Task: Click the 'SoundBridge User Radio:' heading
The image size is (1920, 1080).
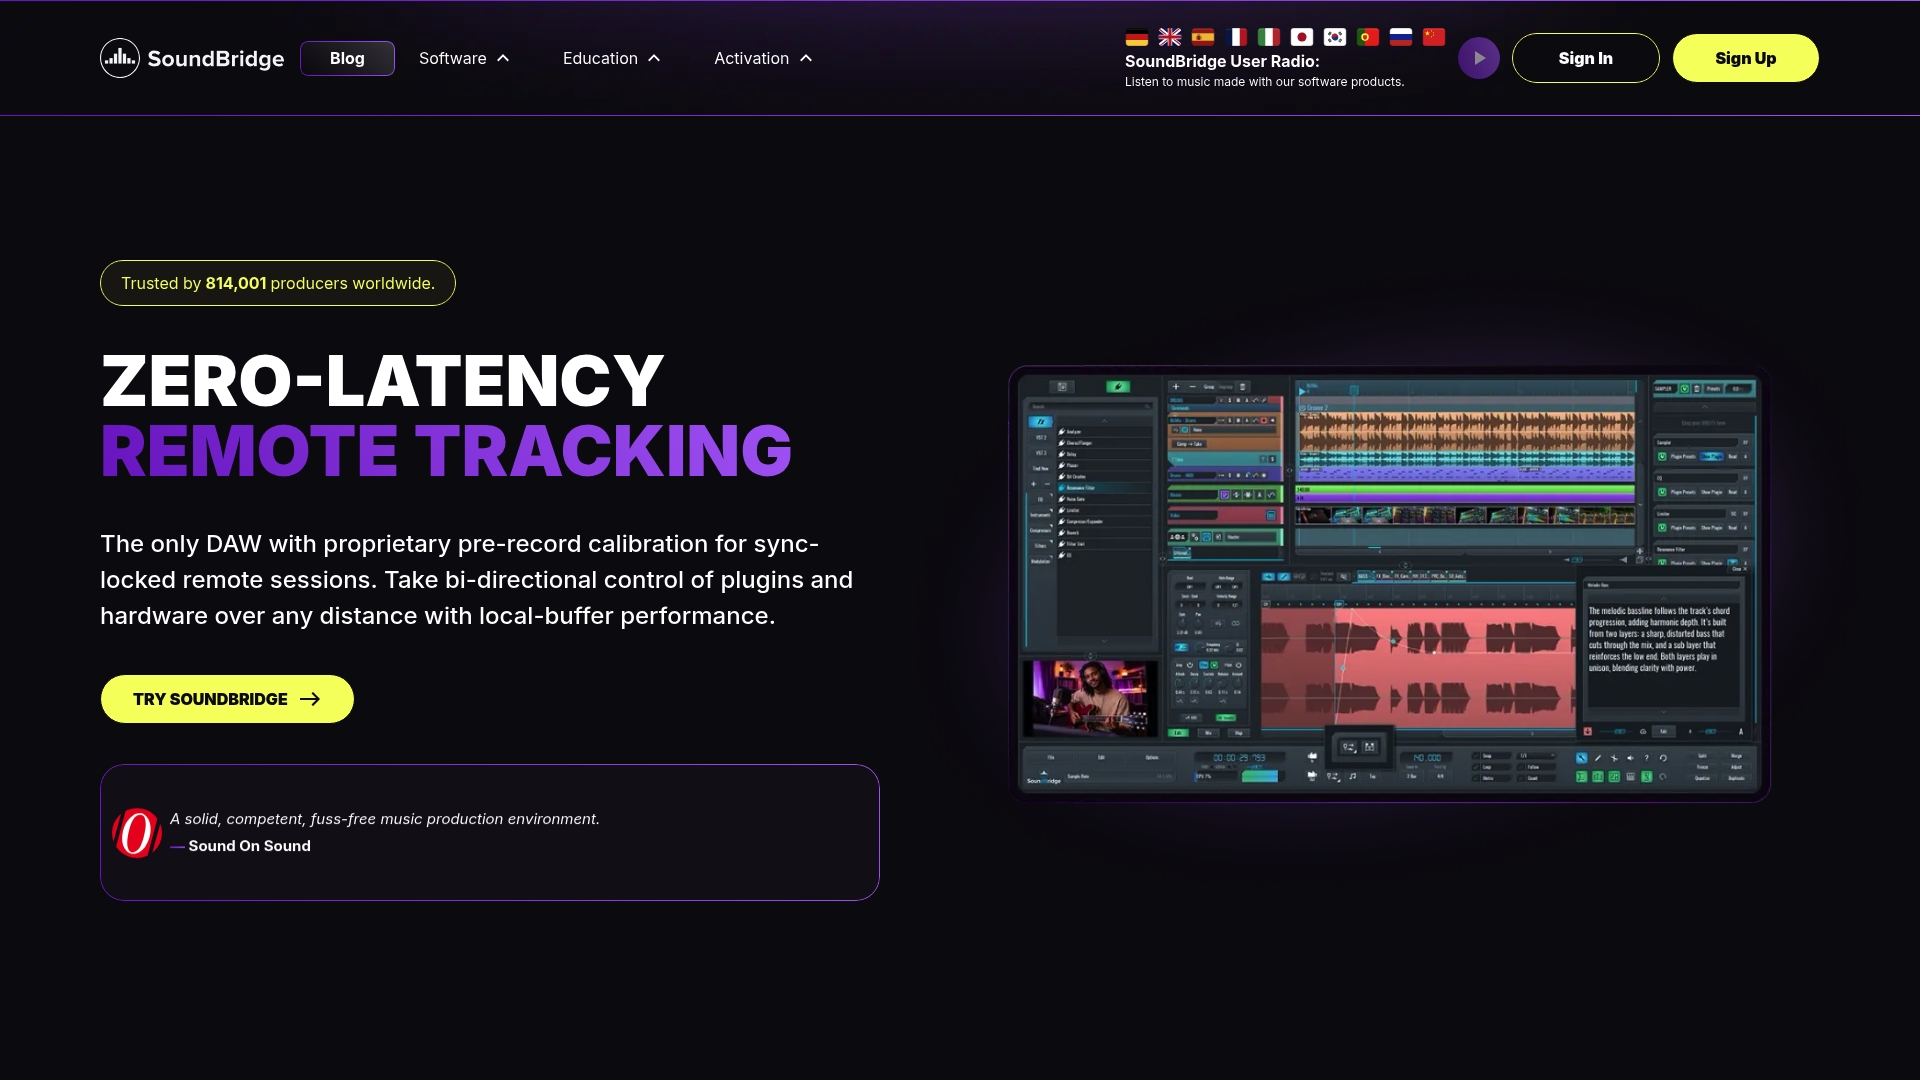Action: (1222, 61)
